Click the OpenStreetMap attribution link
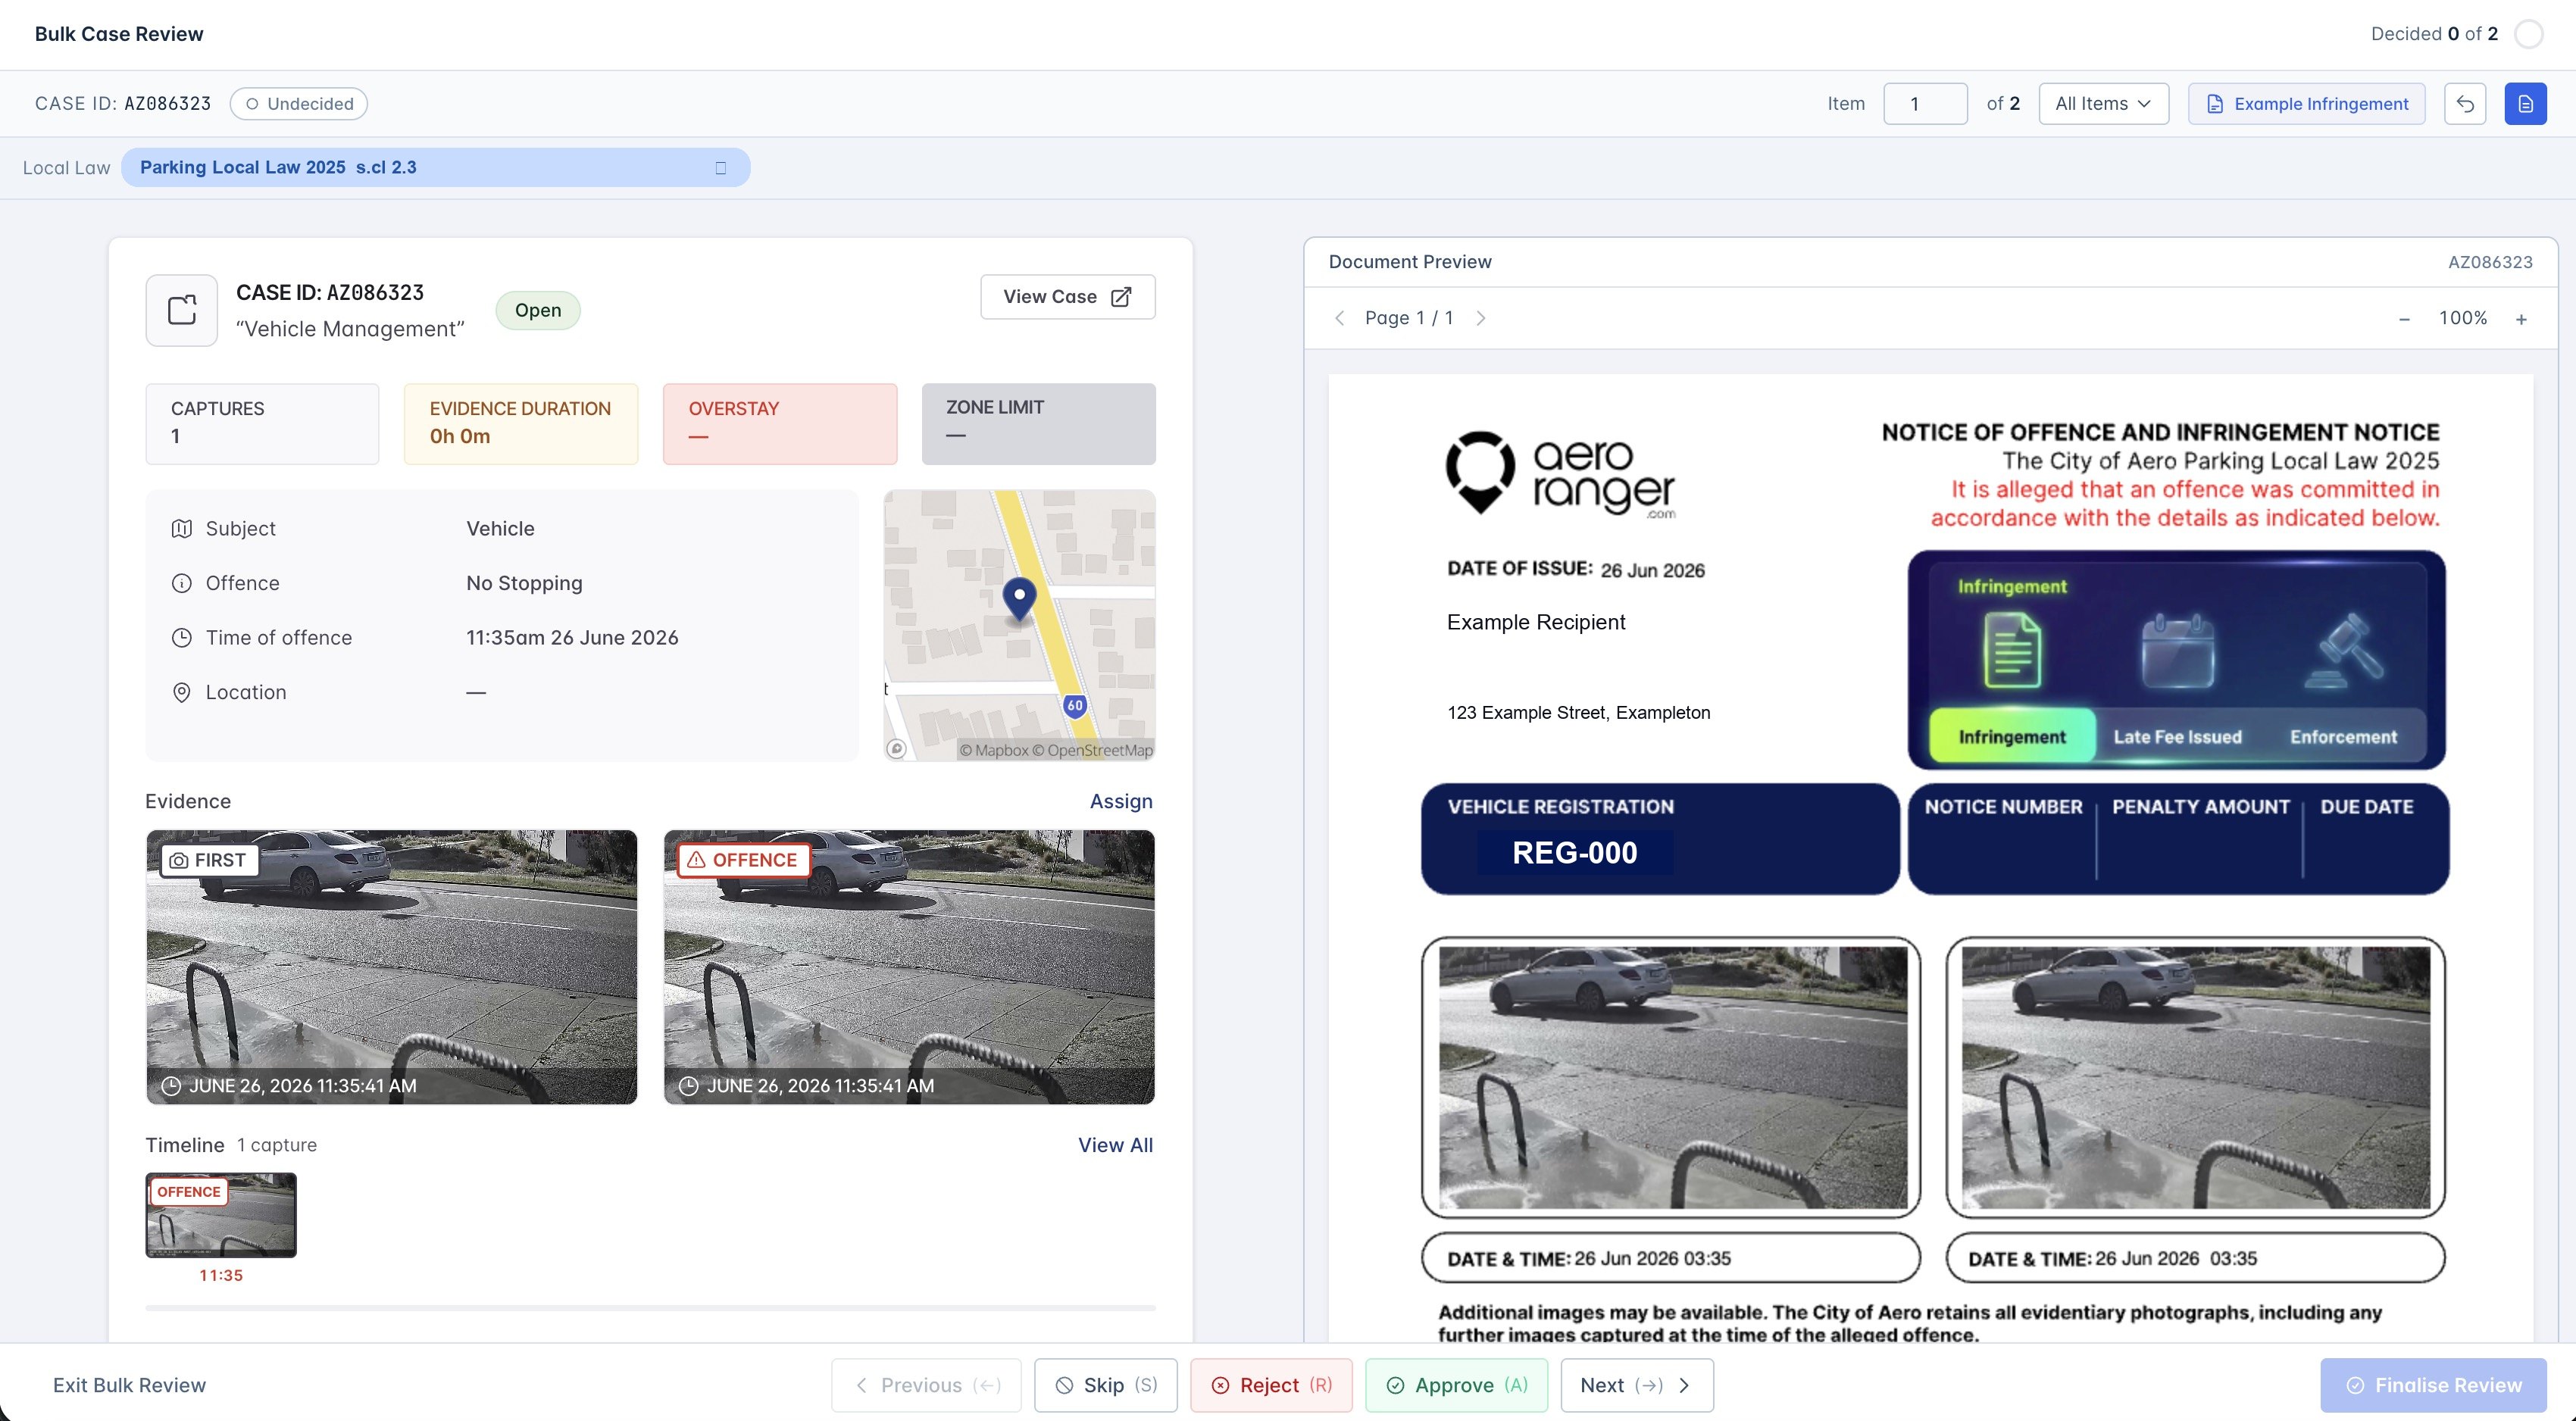The image size is (2576, 1421). click(1092, 751)
